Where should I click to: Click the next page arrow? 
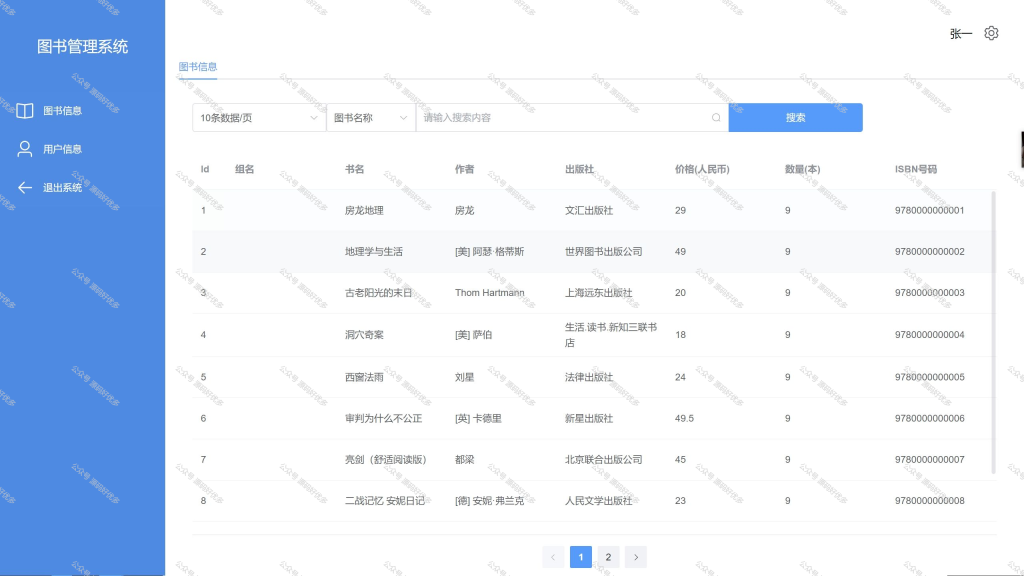635,557
